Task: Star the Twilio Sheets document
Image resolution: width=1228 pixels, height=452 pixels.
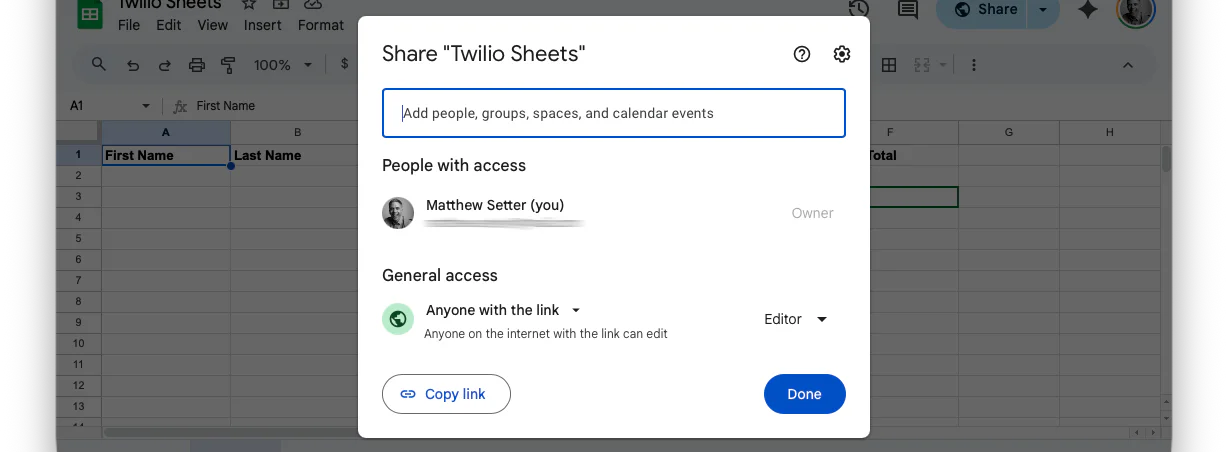Action: point(249,5)
